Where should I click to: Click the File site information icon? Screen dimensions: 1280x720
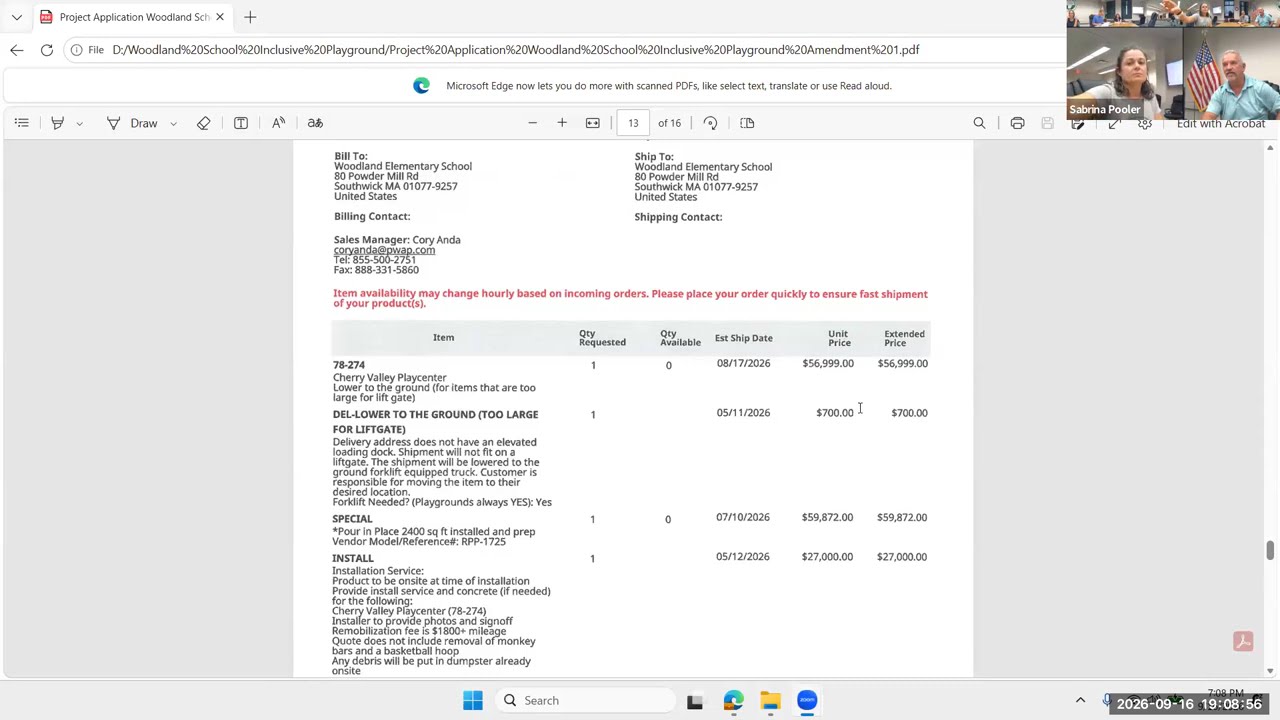point(87,50)
